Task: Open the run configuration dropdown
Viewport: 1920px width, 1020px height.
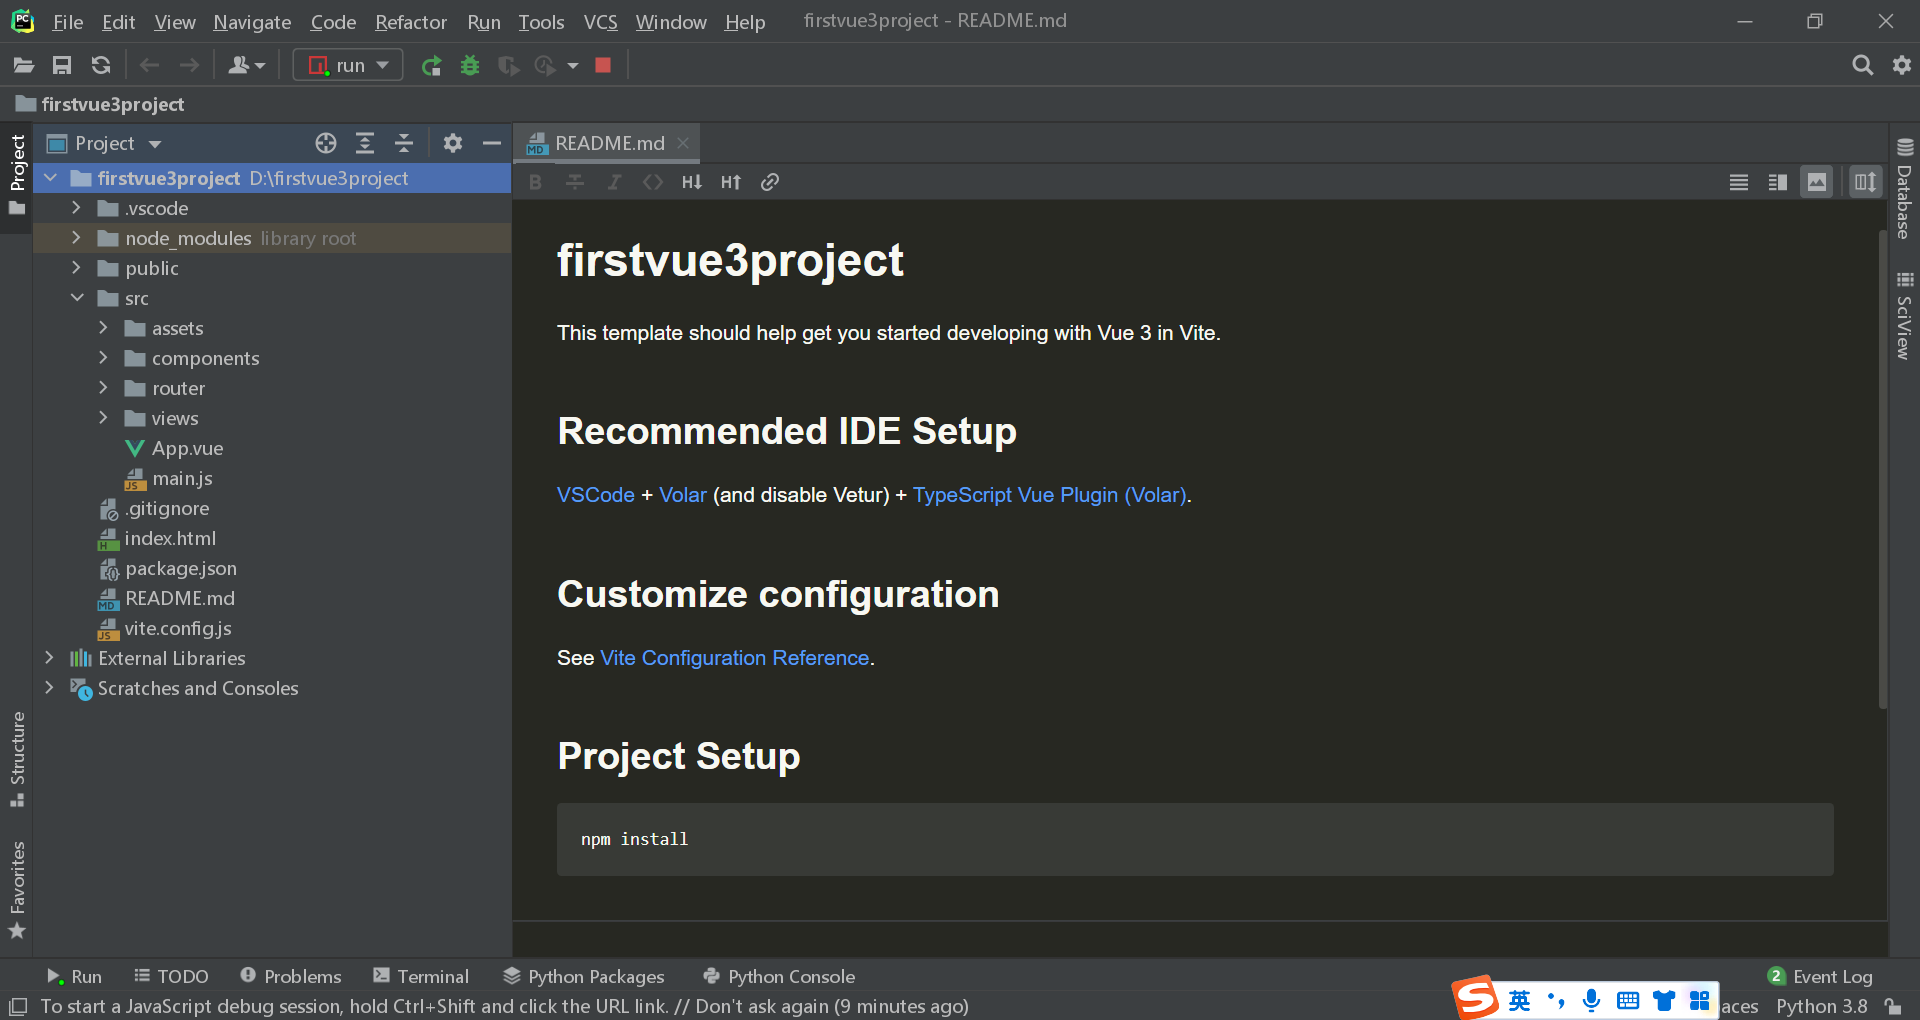Action: (348, 65)
